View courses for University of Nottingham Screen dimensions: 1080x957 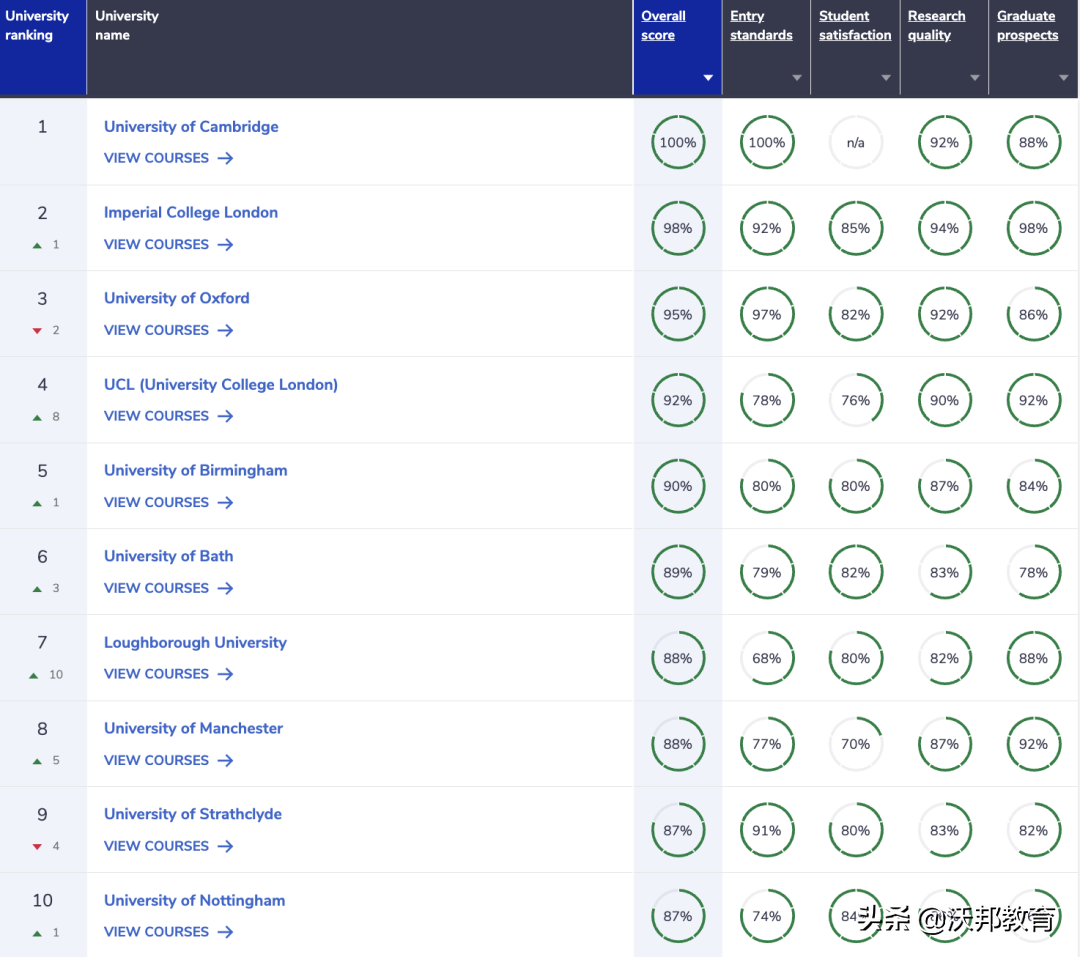(x=168, y=932)
